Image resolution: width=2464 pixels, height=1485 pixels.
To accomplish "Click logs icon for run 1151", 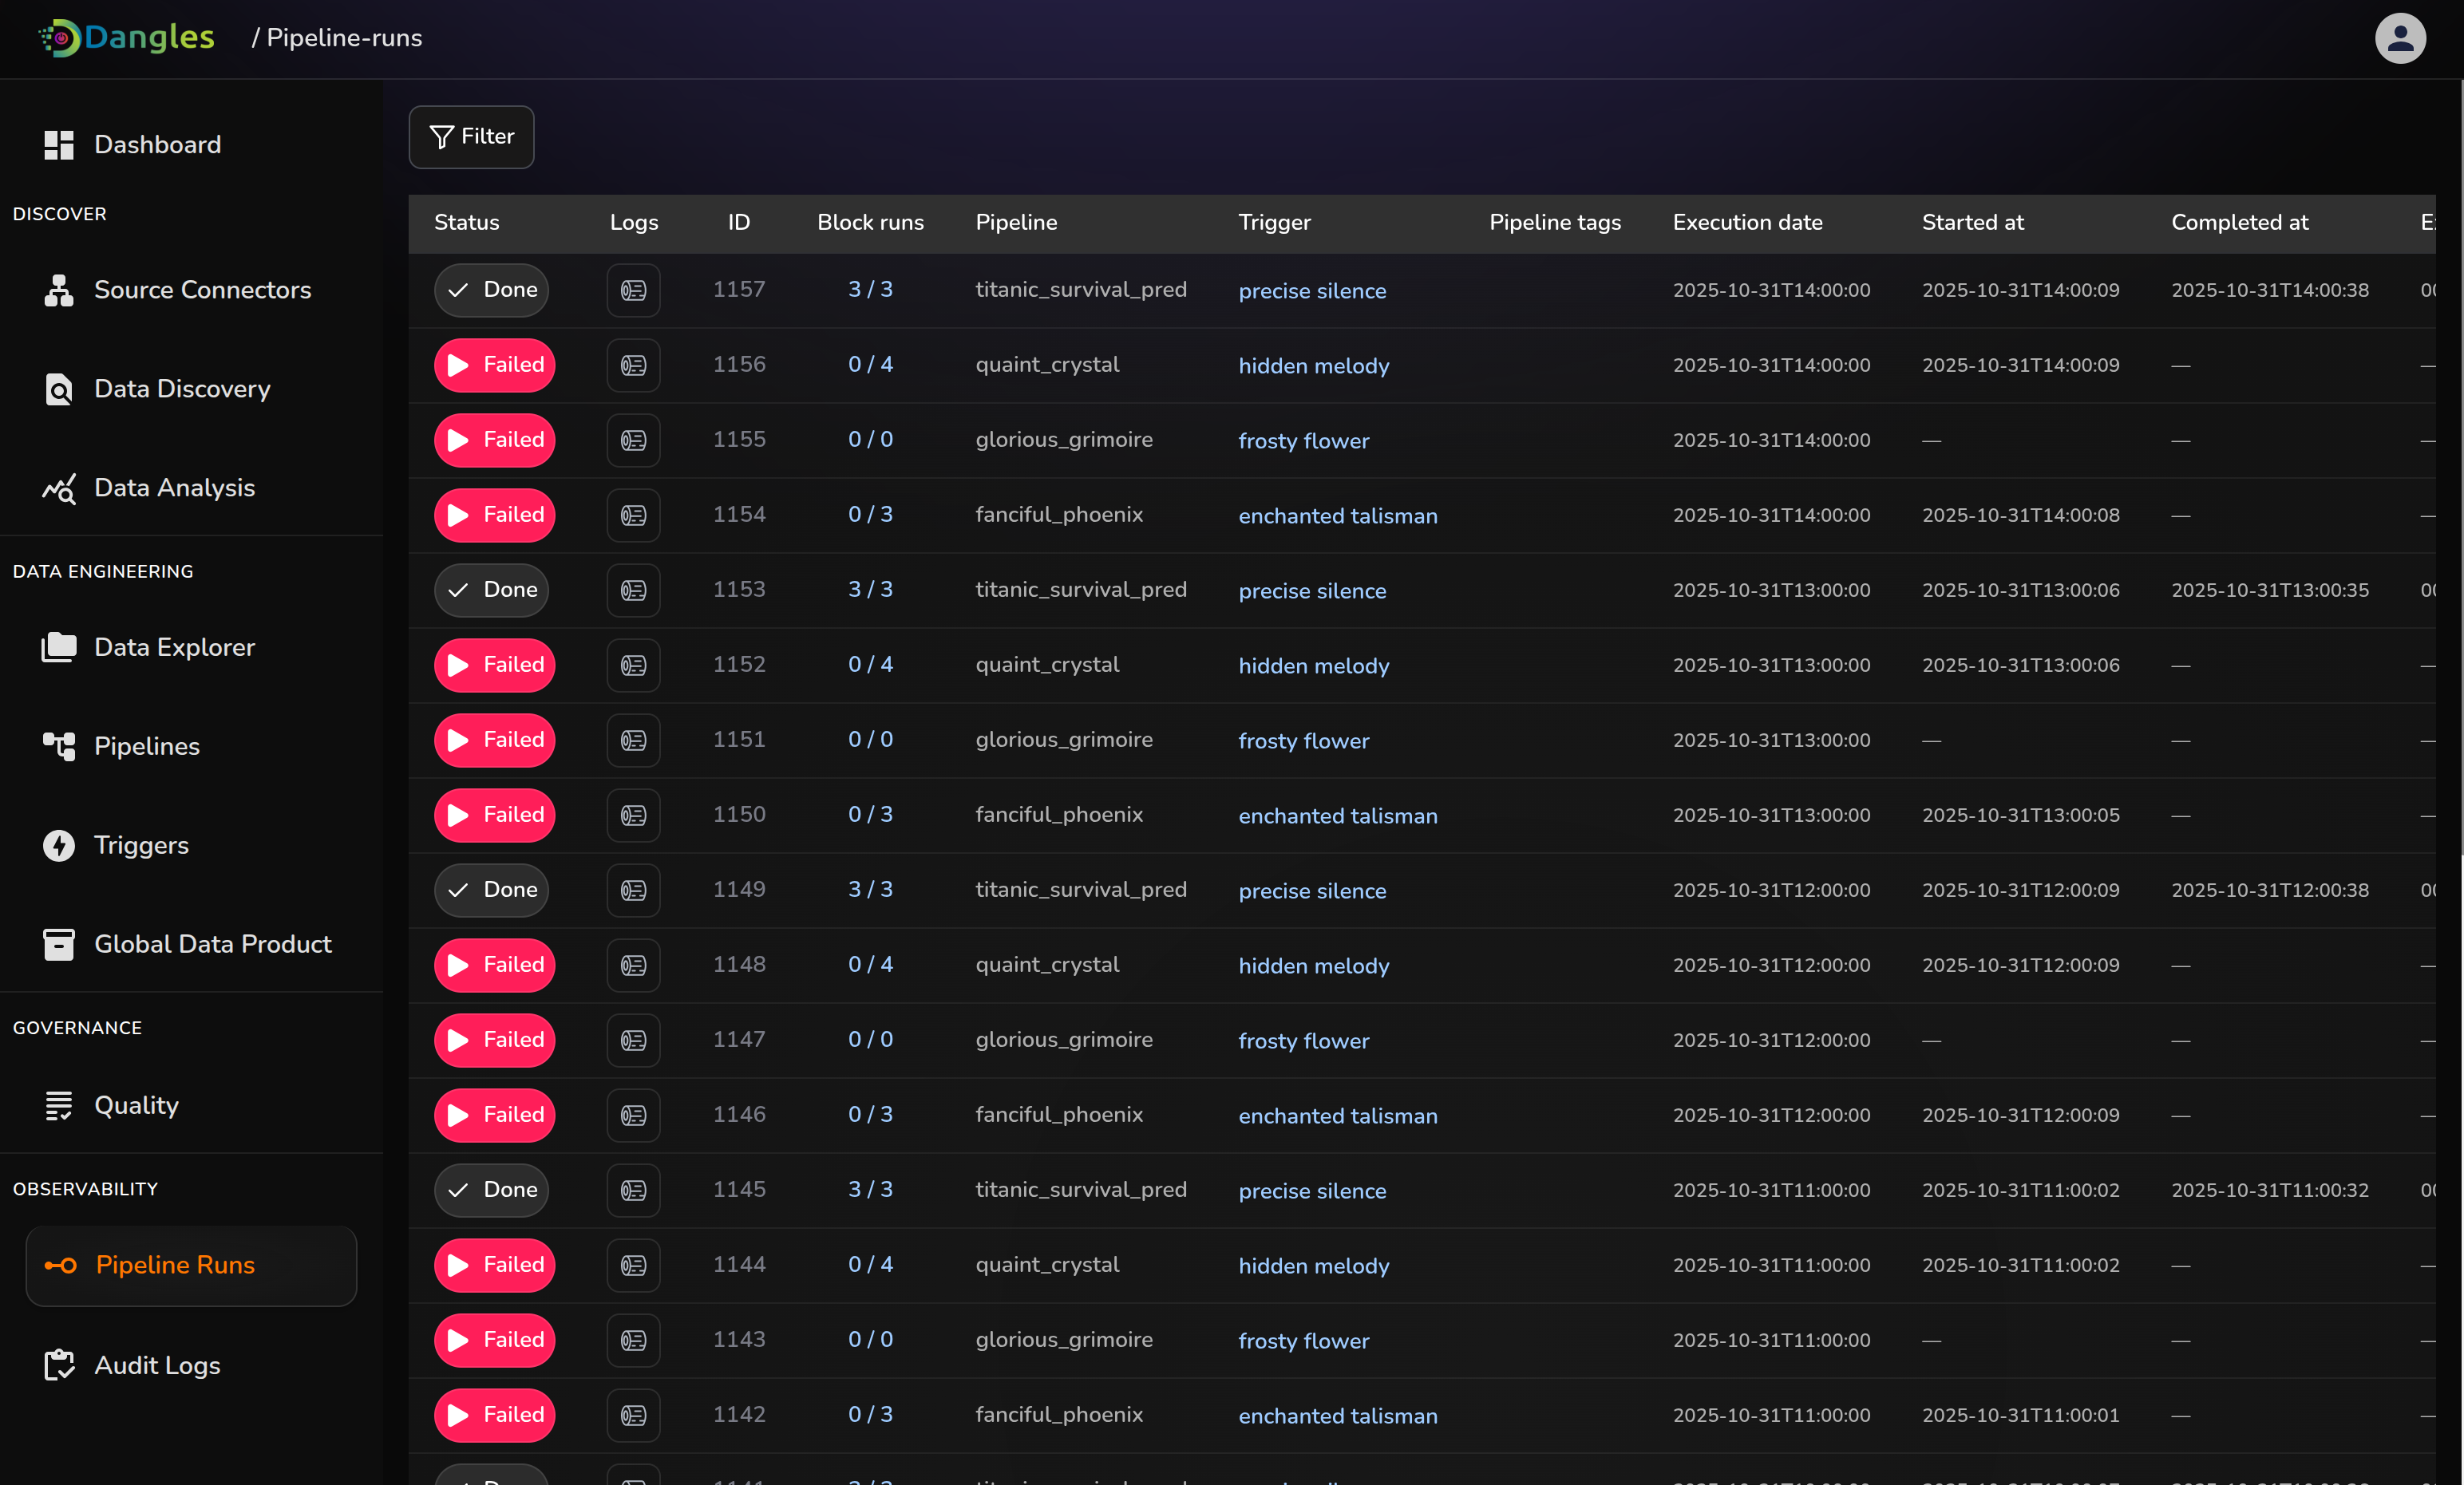I will pyautogui.click(x=633, y=740).
